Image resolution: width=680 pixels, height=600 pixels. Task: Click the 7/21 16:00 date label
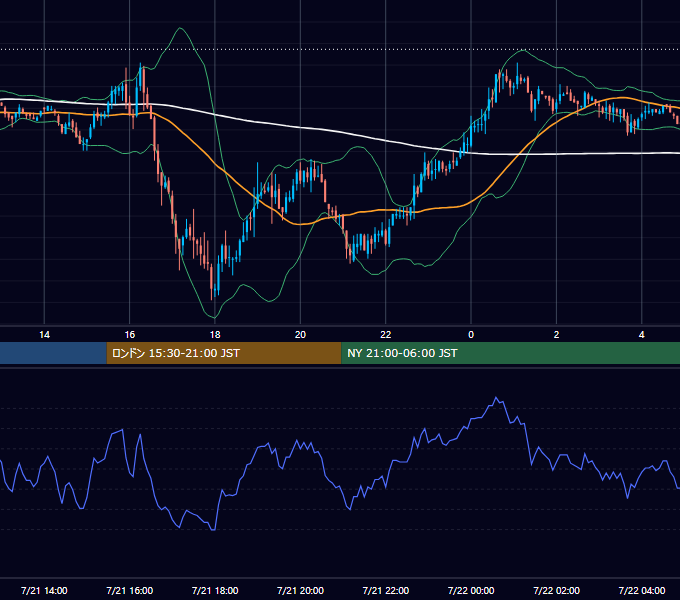point(130,590)
